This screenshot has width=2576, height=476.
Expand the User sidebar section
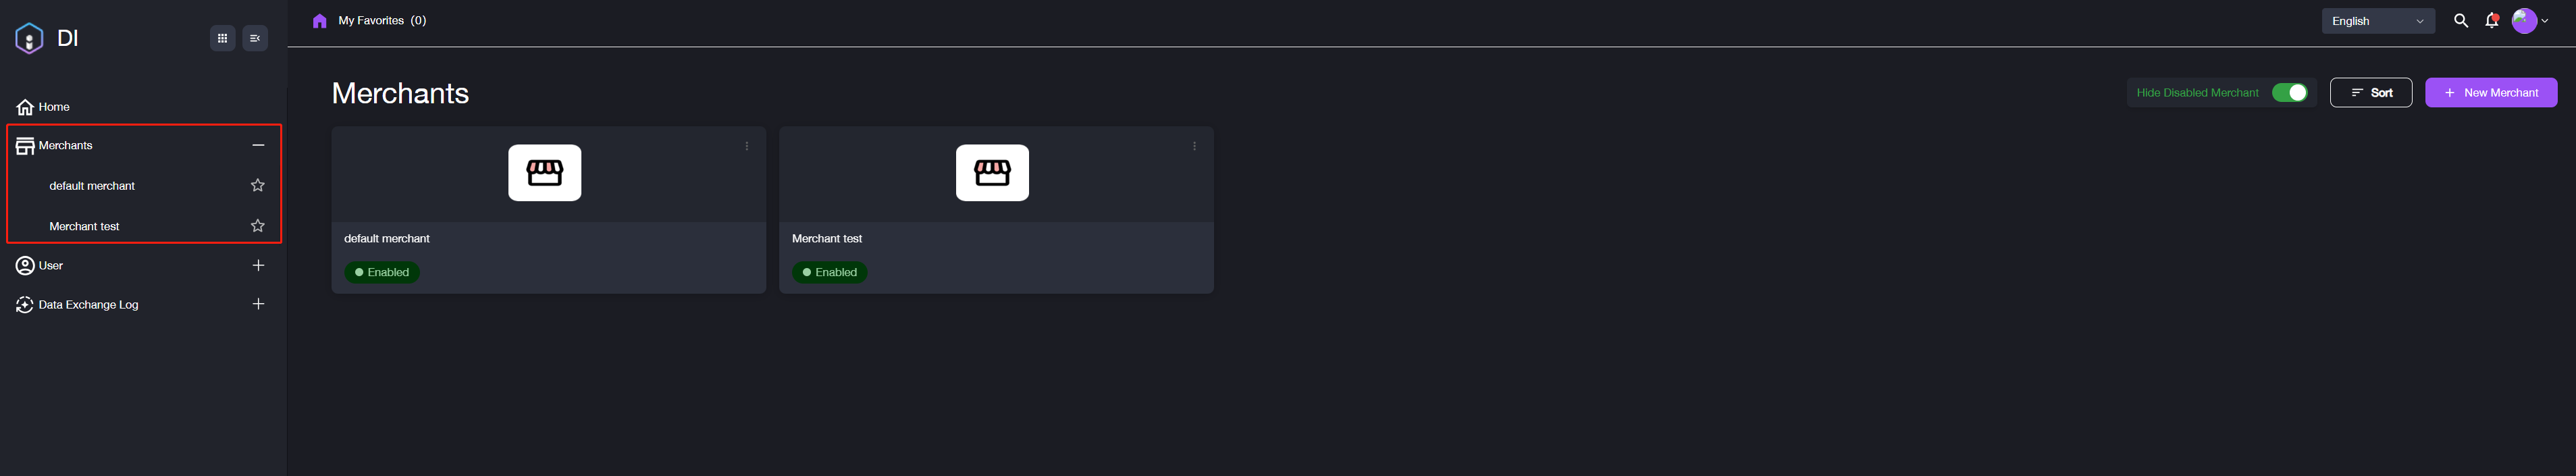[258, 266]
